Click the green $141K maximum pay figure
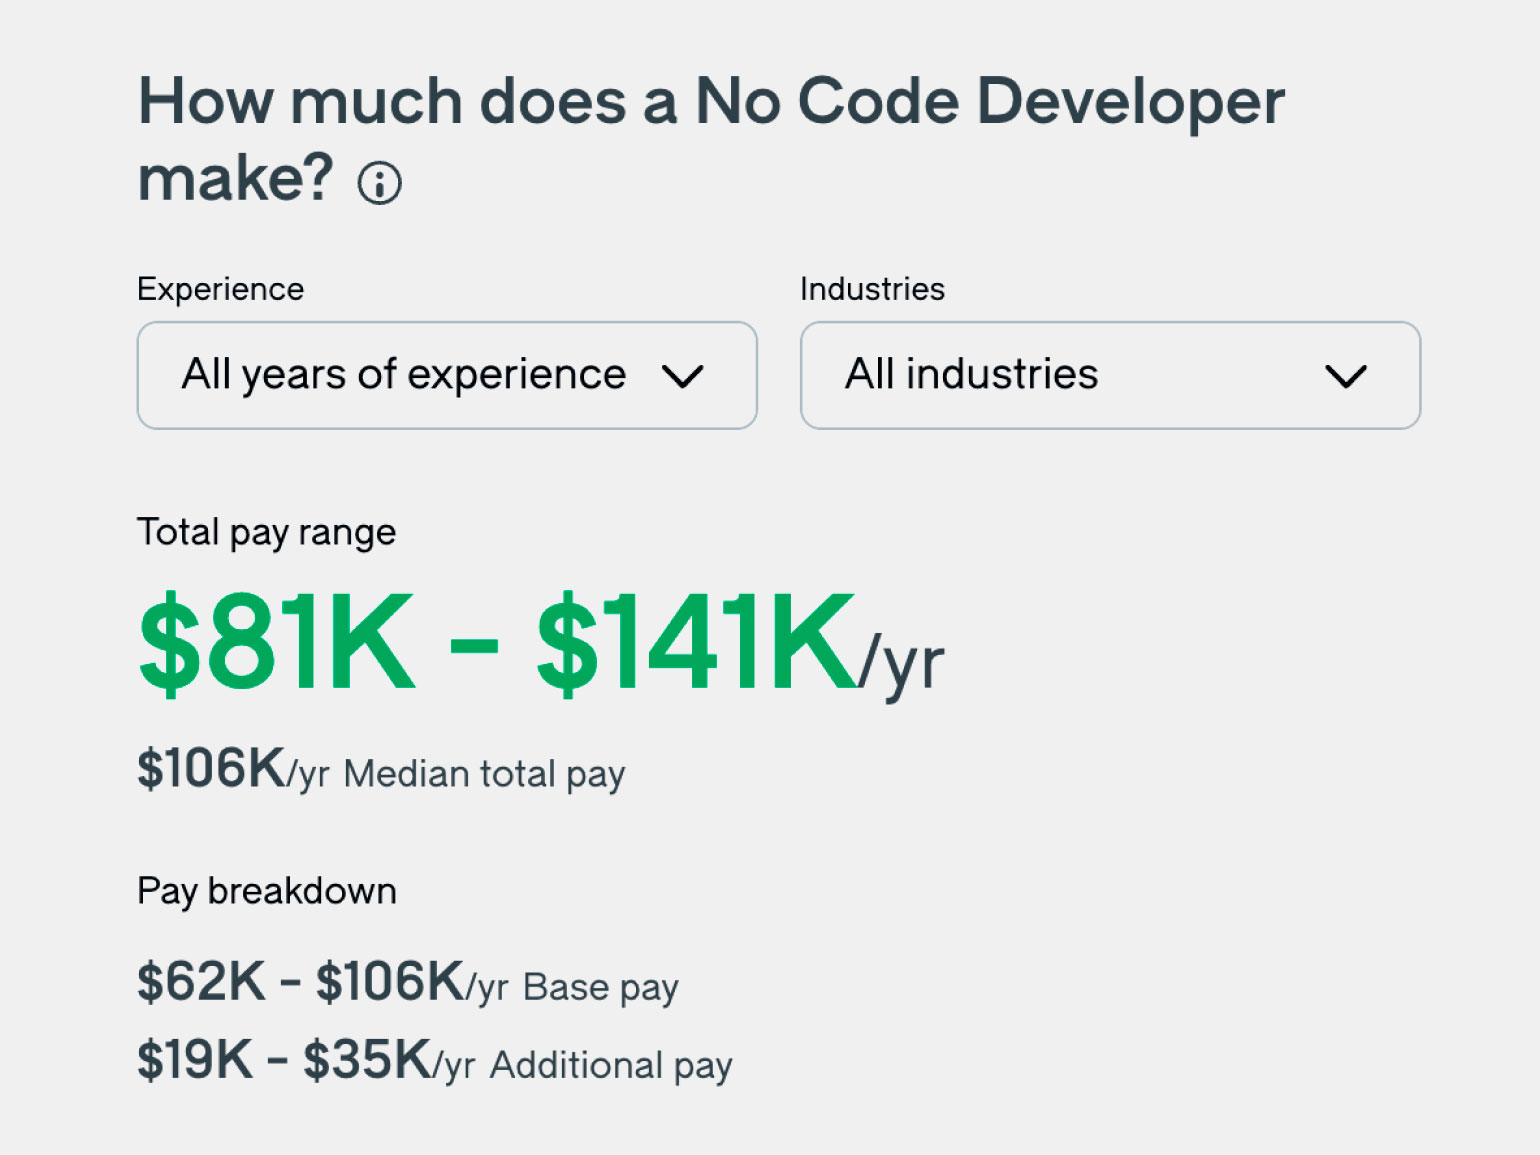This screenshot has height=1155, width=1540. click(696, 642)
